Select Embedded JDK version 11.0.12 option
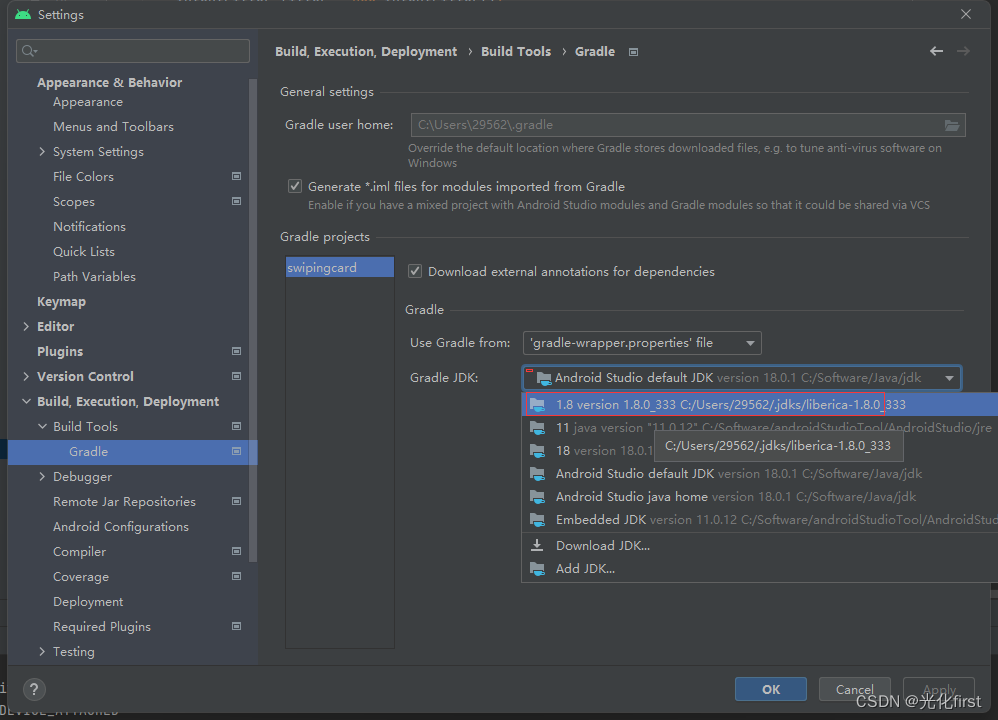The width and height of the screenshot is (998, 720). (x=759, y=520)
